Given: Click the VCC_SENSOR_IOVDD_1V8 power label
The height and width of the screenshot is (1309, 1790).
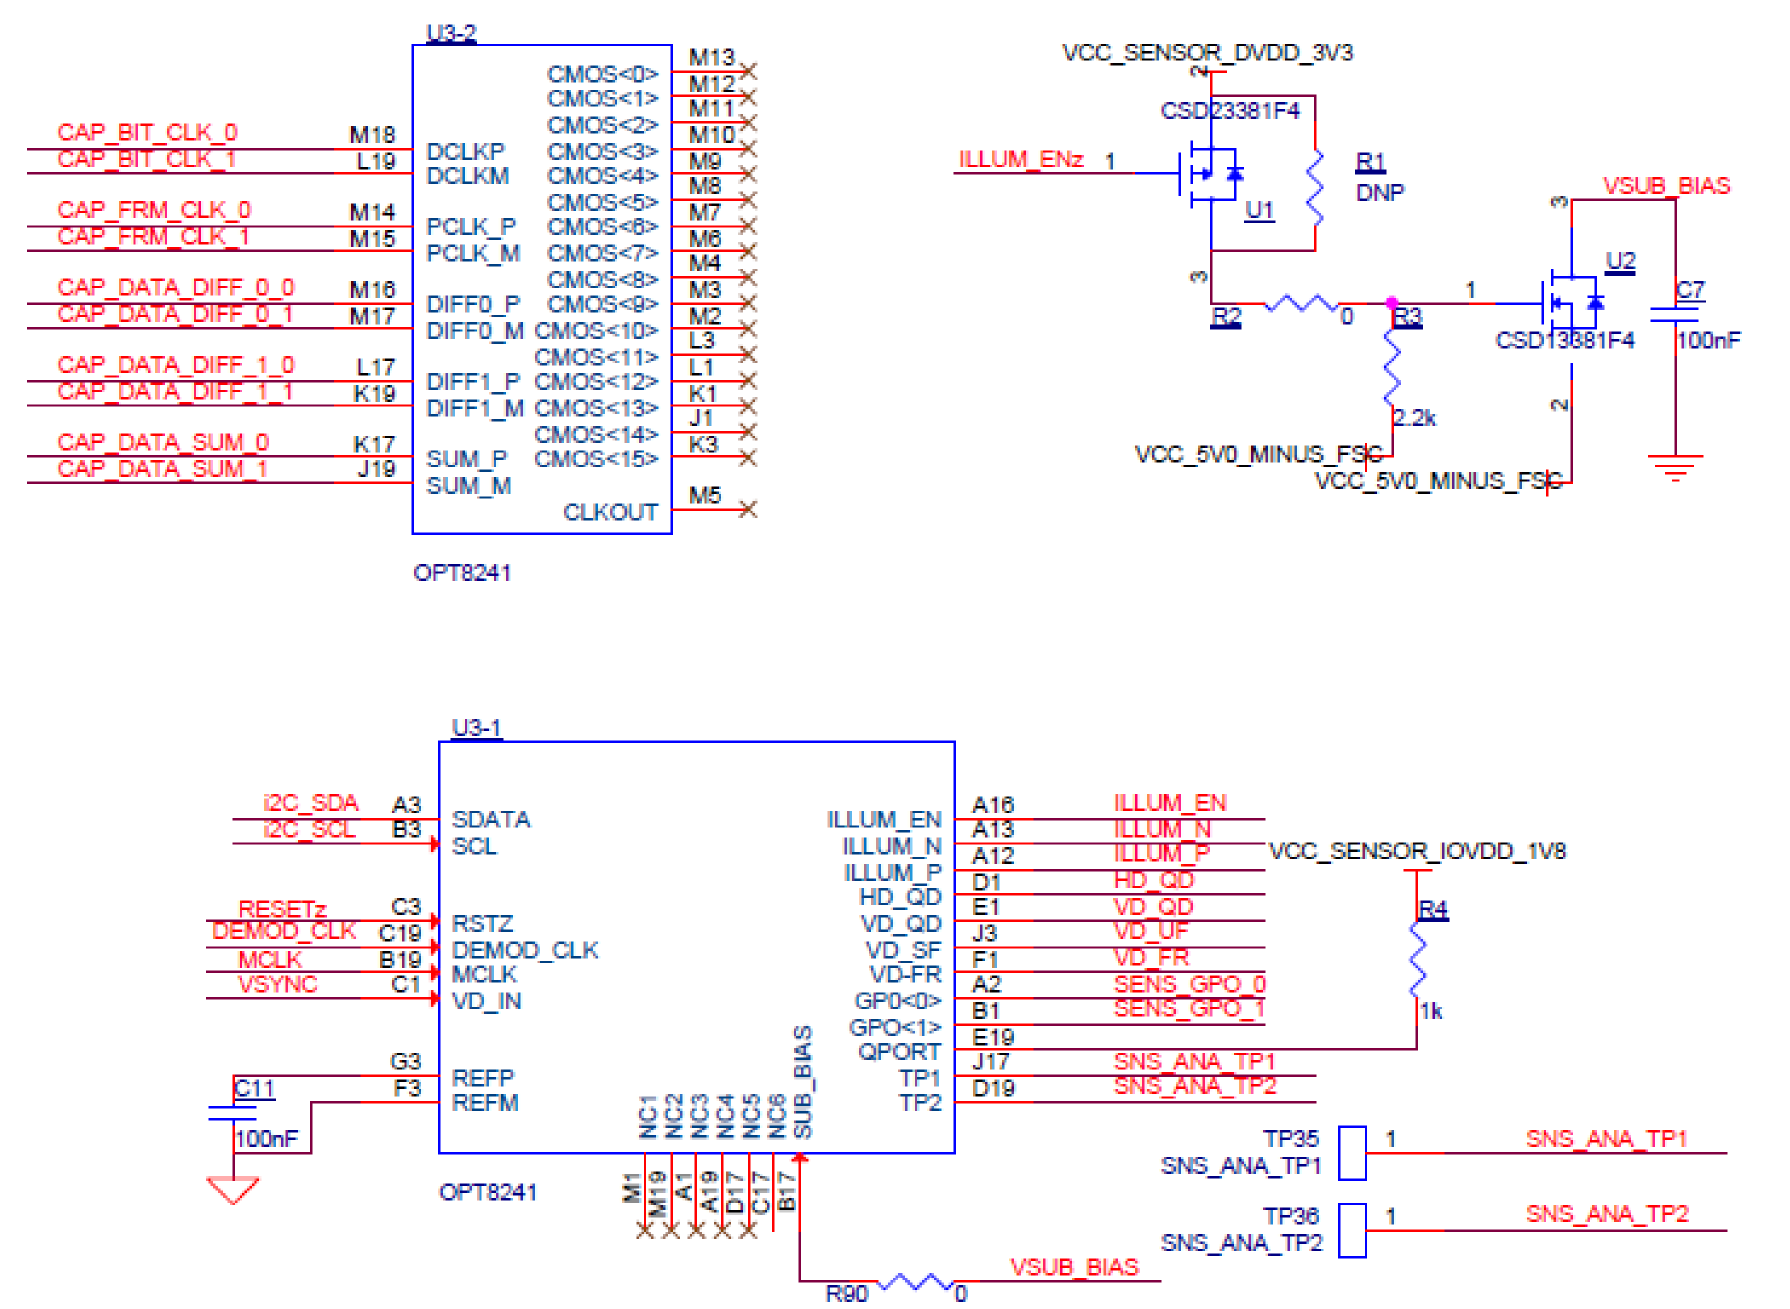Looking at the screenshot, I should [x=1417, y=851].
